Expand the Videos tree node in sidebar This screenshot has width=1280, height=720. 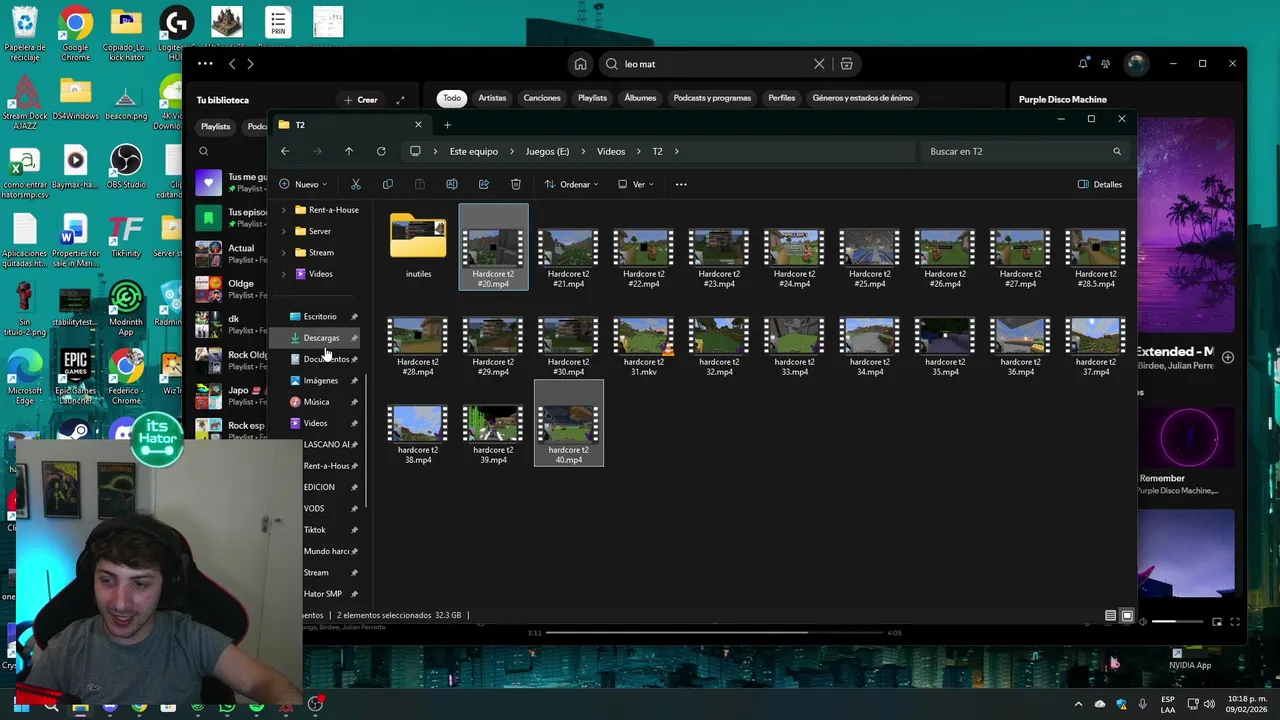coord(284,274)
